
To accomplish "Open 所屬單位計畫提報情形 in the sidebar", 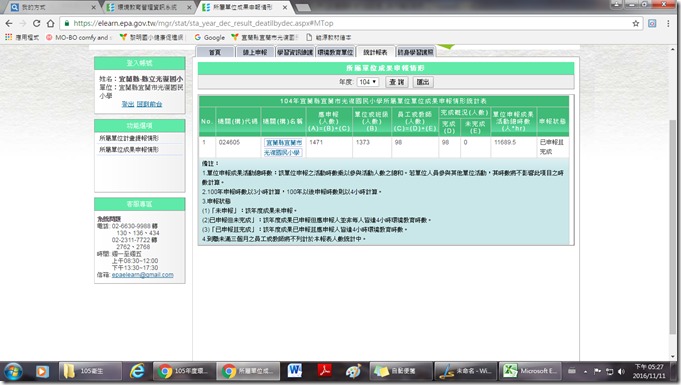I will pos(129,138).
